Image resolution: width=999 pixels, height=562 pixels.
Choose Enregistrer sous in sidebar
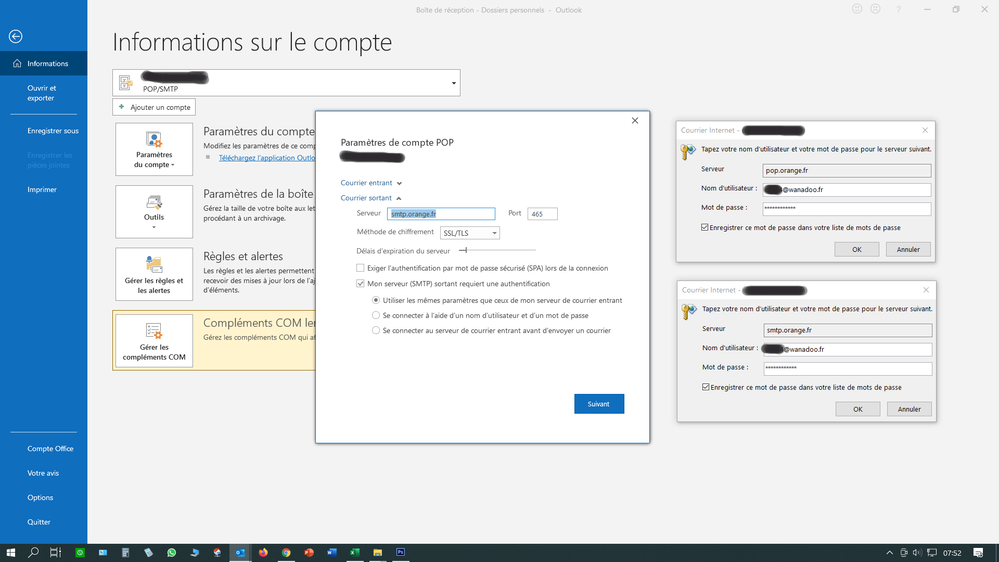[x=53, y=131]
